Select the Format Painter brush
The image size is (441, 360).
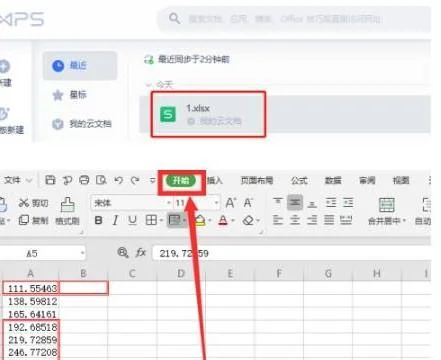pos(68,204)
